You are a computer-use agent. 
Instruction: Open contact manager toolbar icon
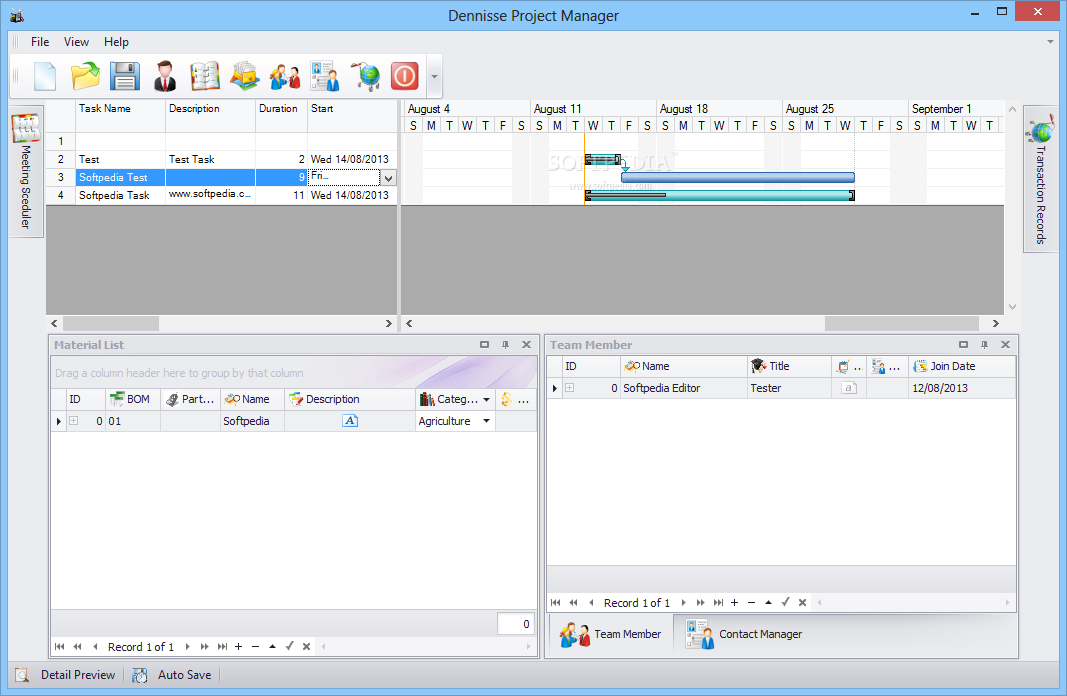(x=325, y=76)
